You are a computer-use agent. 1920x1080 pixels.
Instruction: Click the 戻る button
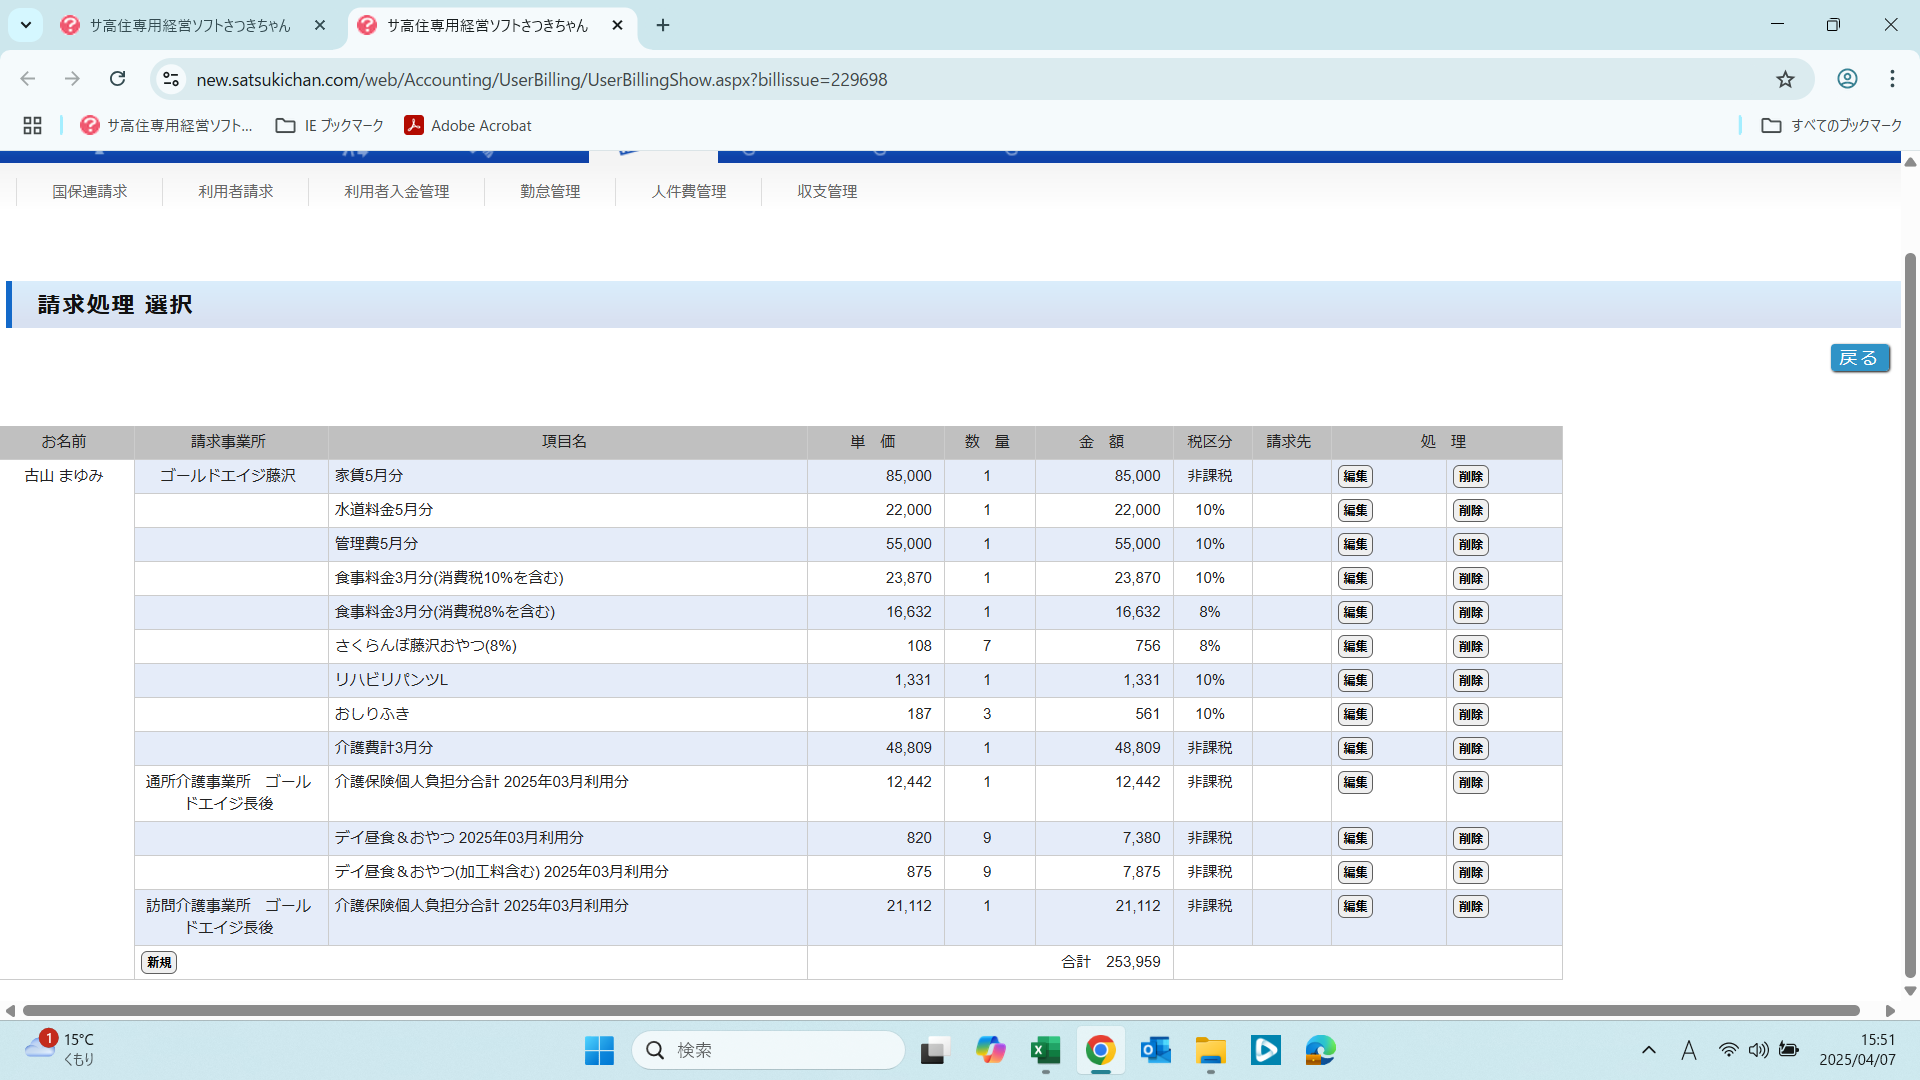[1859, 358]
